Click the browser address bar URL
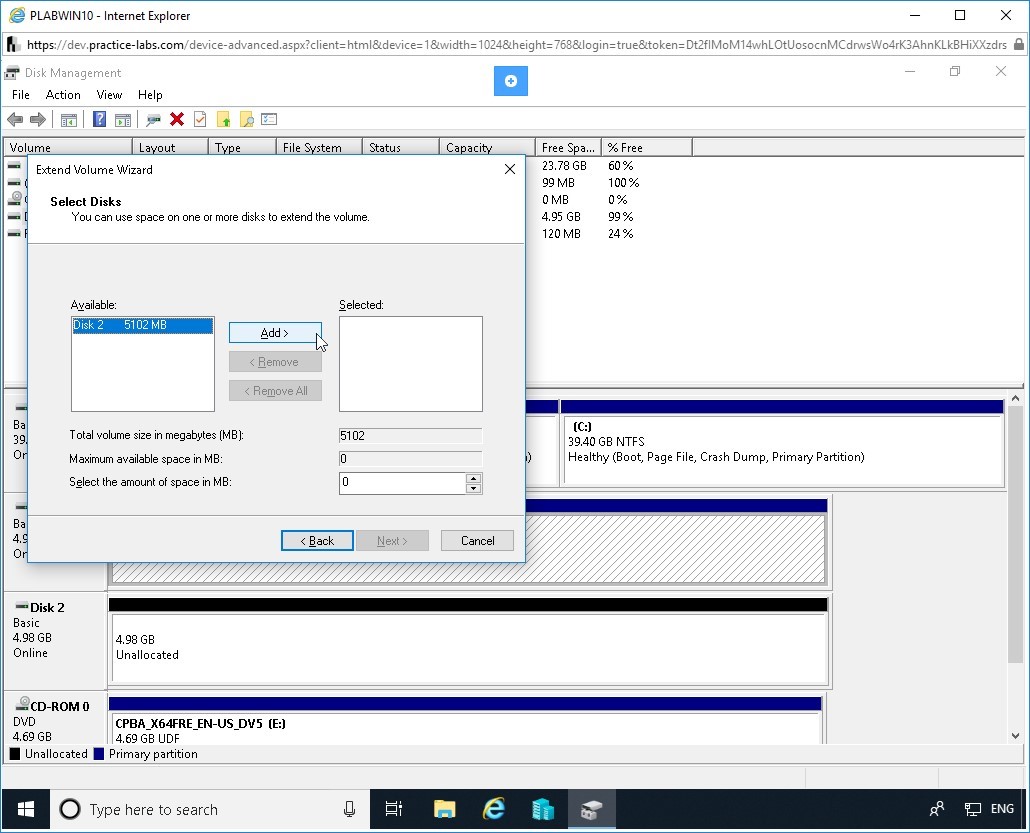Screen dimensions: 1030x833 (x=516, y=45)
